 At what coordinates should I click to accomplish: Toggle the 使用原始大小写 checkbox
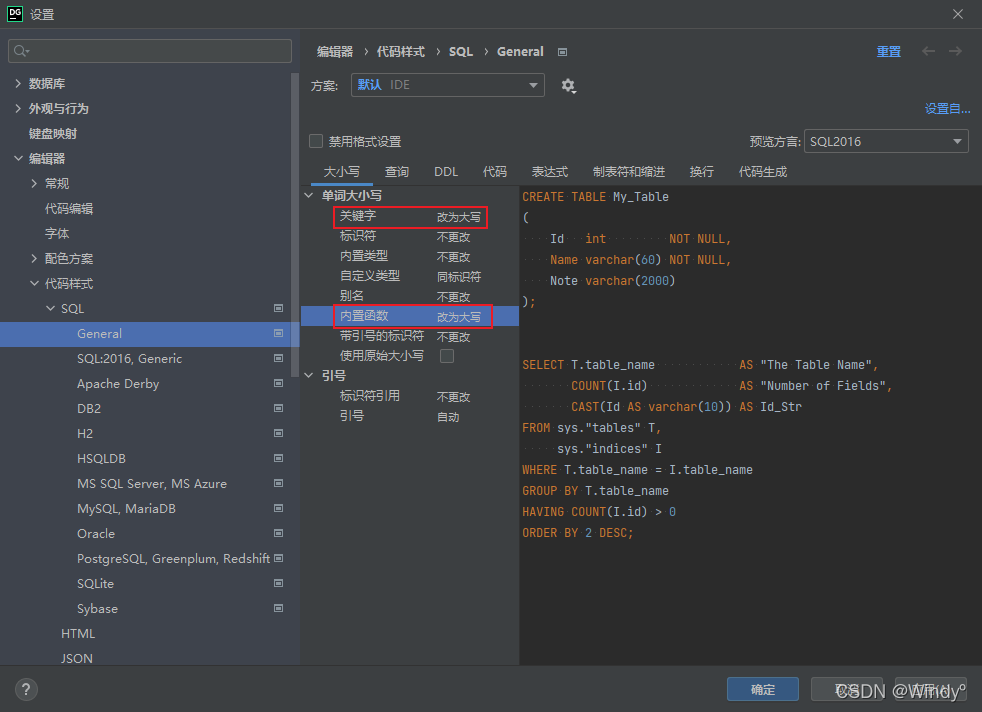tap(447, 356)
